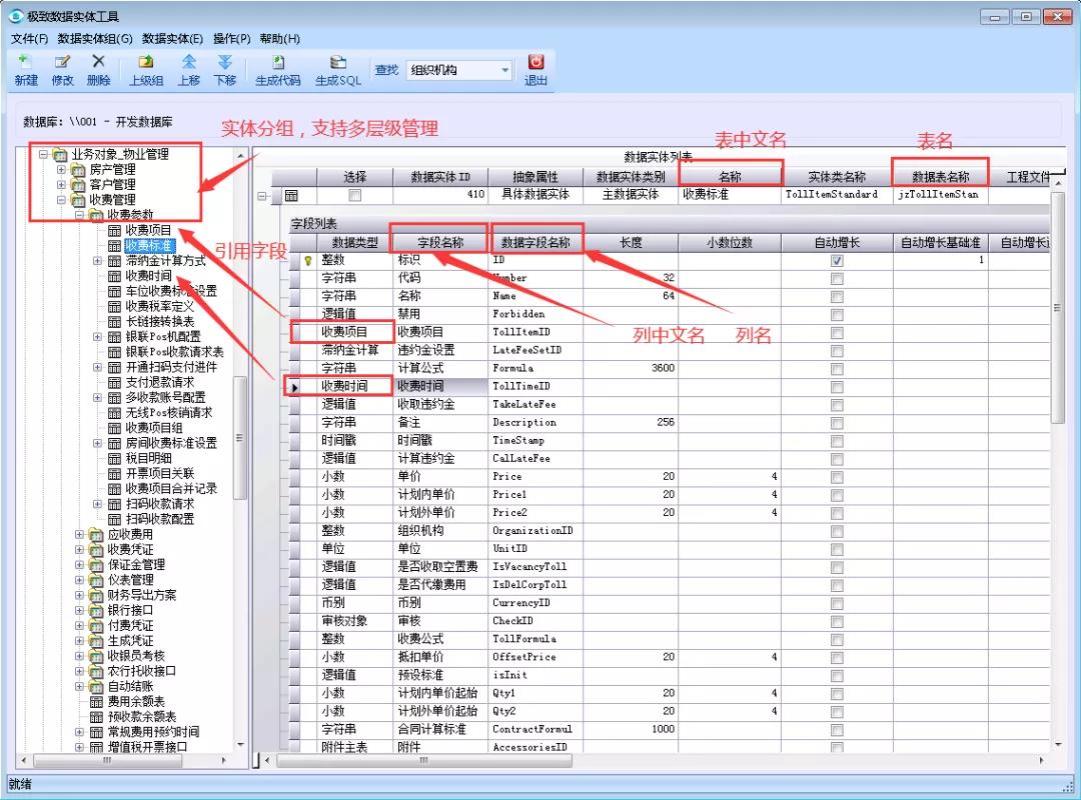Screen dimensions: 1081x800
Task: Toggle 自动增长 checkbox in the 禁用 row
Action: point(837,314)
